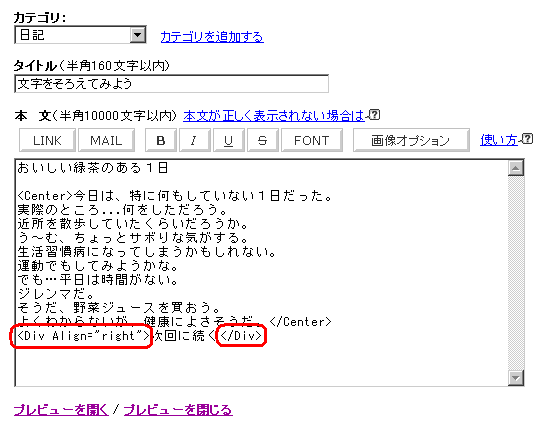Click the line 実際のところ...何をしただろう。

(x=122, y=210)
